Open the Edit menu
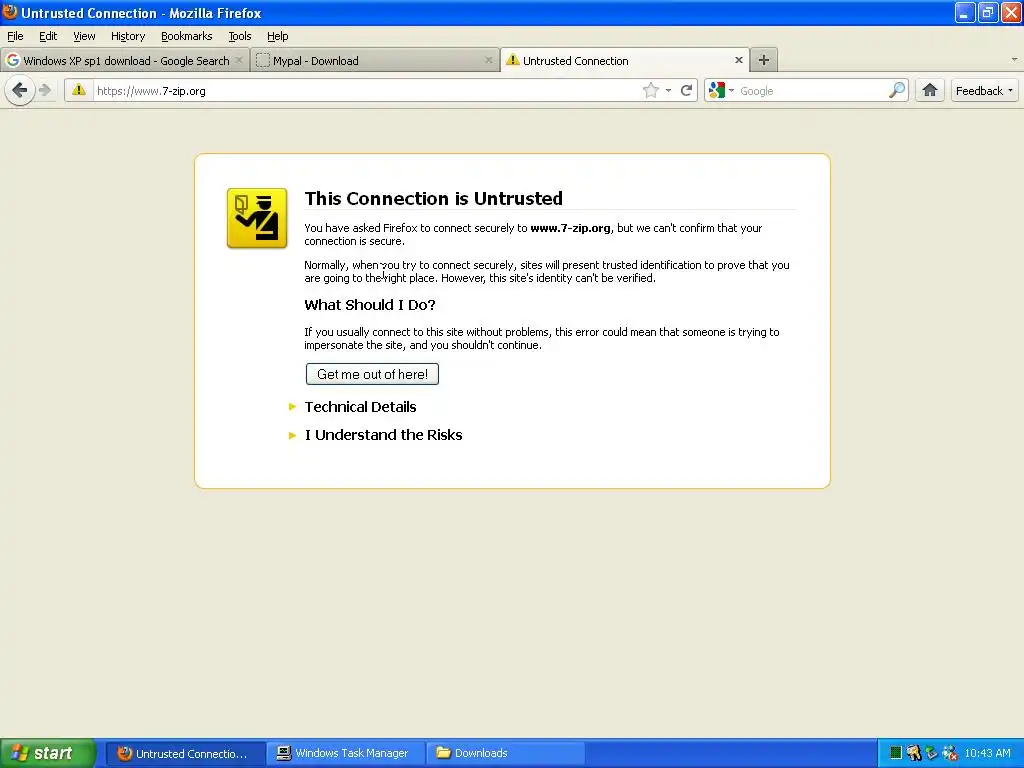The image size is (1024, 768). [48, 36]
